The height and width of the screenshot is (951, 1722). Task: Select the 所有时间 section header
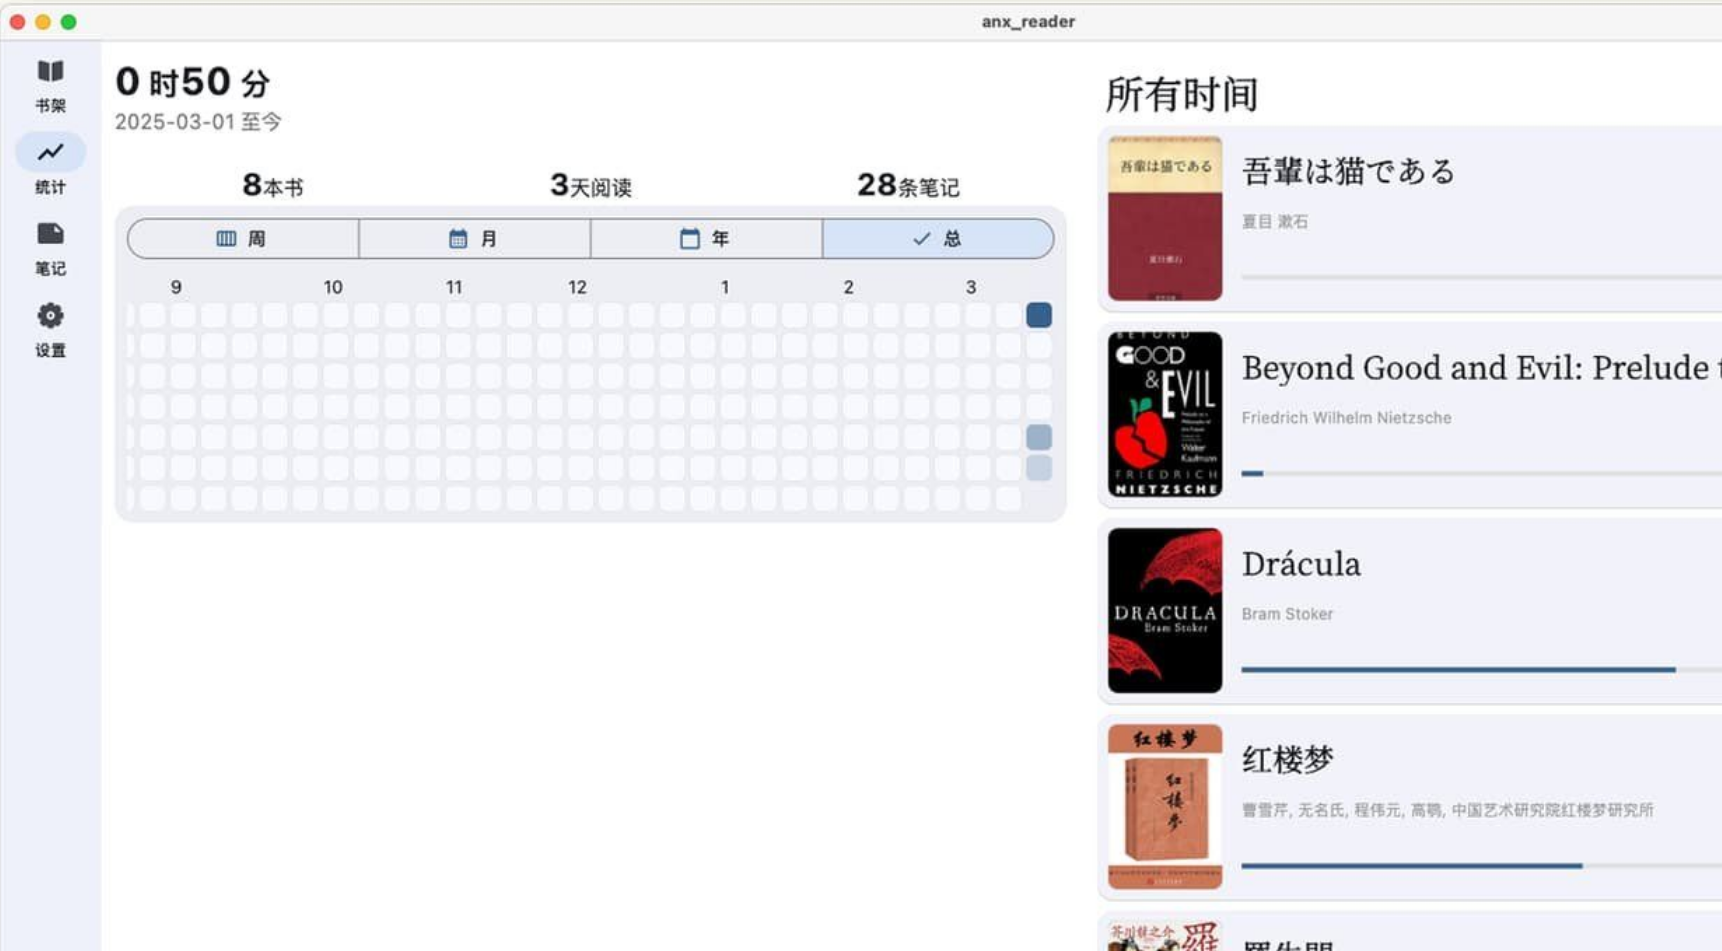pos(1181,93)
